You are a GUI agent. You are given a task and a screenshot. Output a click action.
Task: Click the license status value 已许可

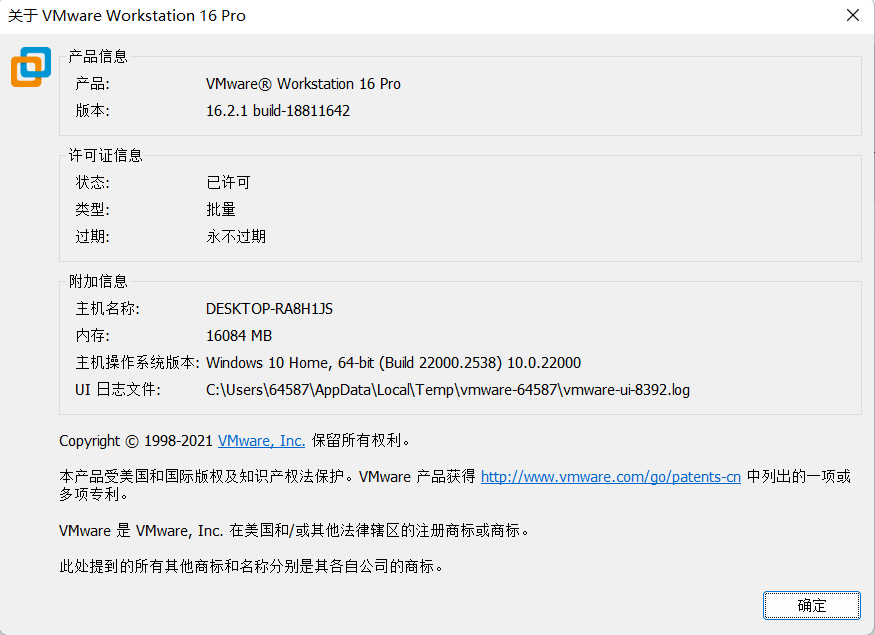[x=228, y=183]
